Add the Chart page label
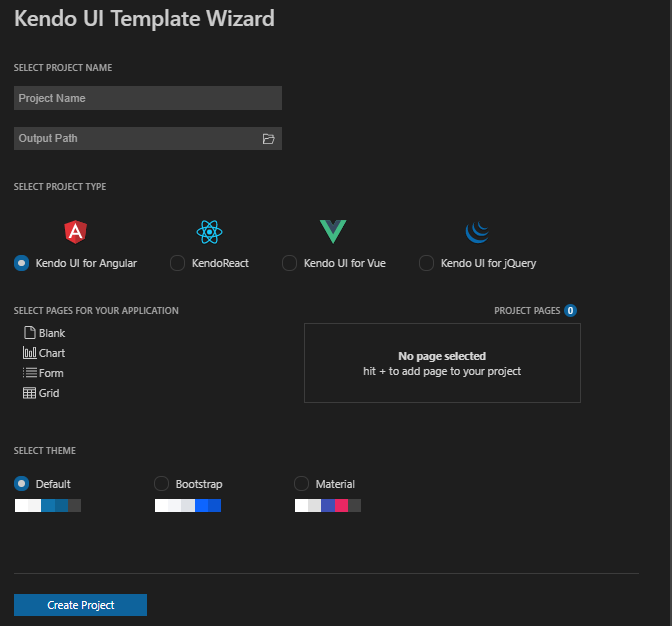The image size is (672, 626). (52, 353)
